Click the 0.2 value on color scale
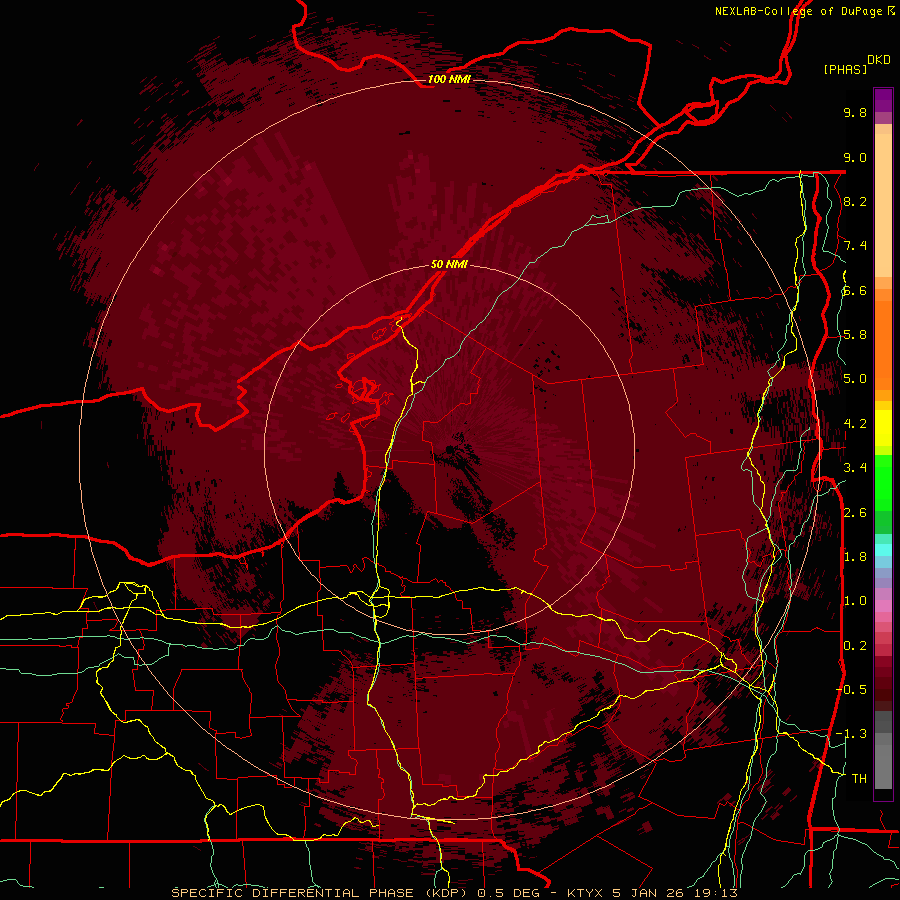The height and width of the screenshot is (900, 900). pyautogui.click(x=855, y=646)
